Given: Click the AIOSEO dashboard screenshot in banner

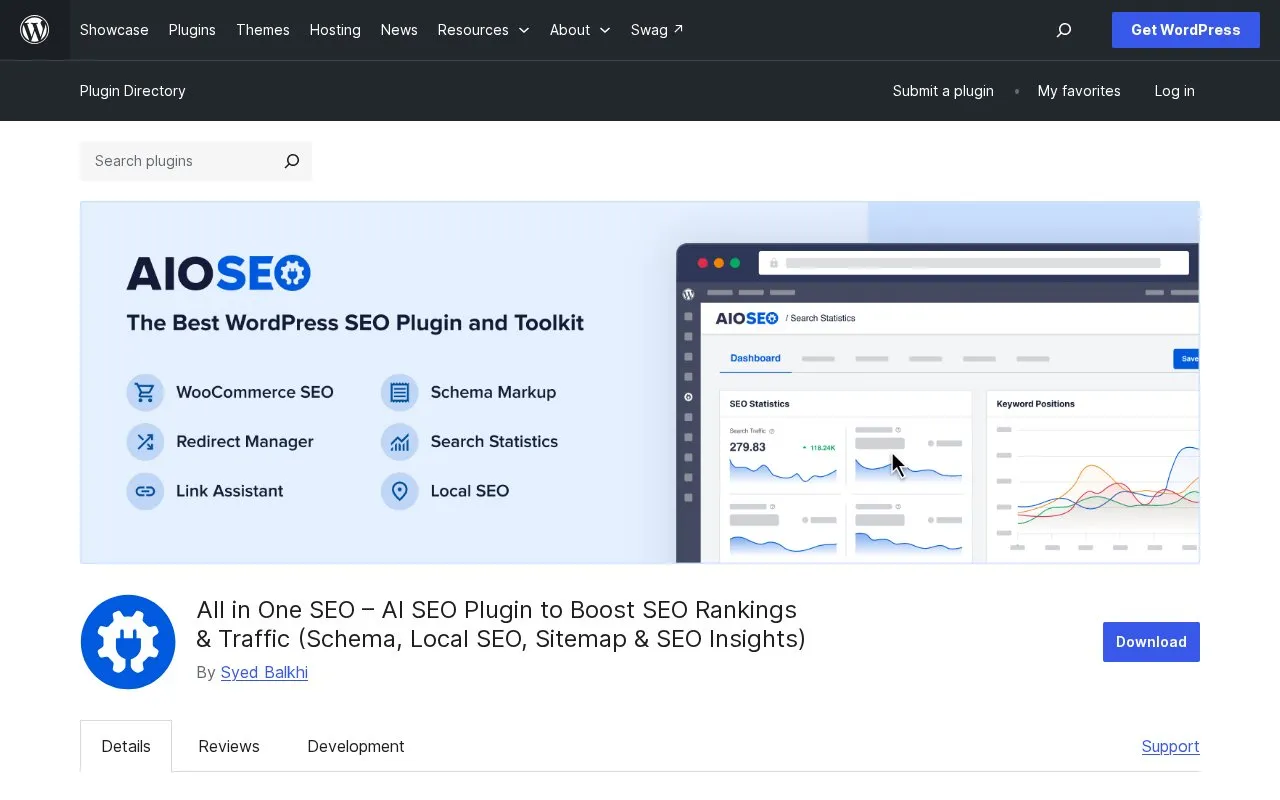Looking at the screenshot, I should point(938,403).
